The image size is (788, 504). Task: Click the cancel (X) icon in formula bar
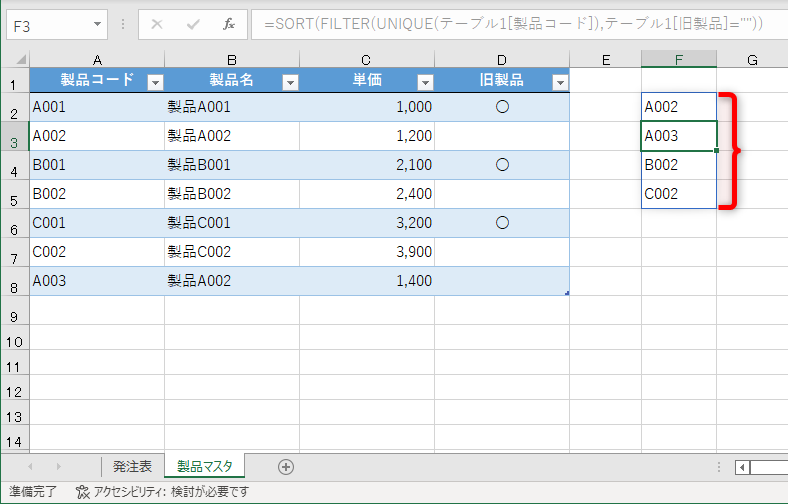pyautogui.click(x=157, y=24)
